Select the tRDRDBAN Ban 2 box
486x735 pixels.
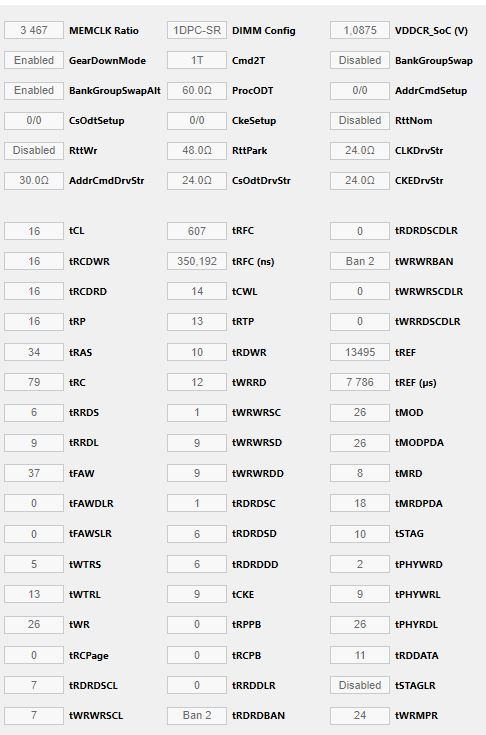pos(197,715)
